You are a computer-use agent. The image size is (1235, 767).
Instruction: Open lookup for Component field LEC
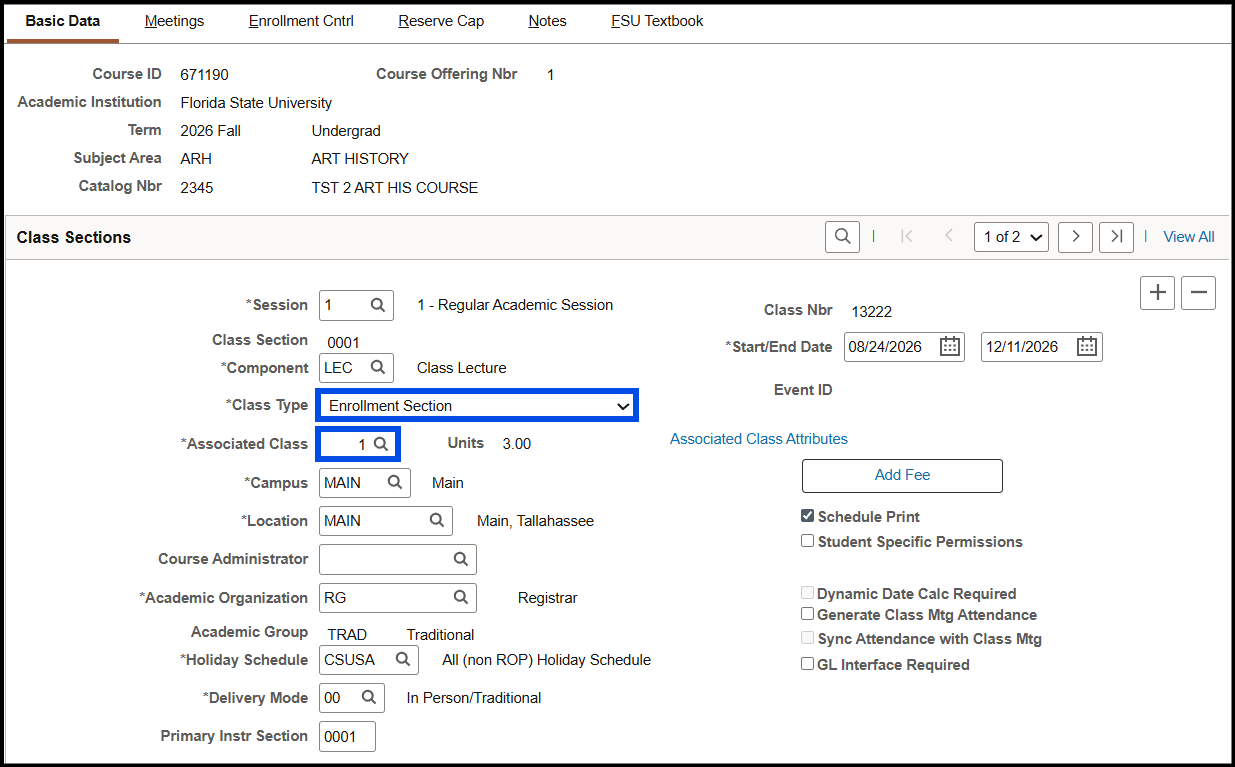pyautogui.click(x=378, y=368)
